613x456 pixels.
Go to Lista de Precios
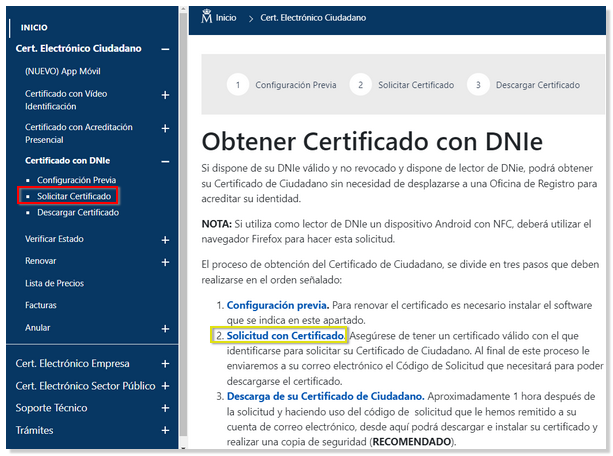point(55,284)
